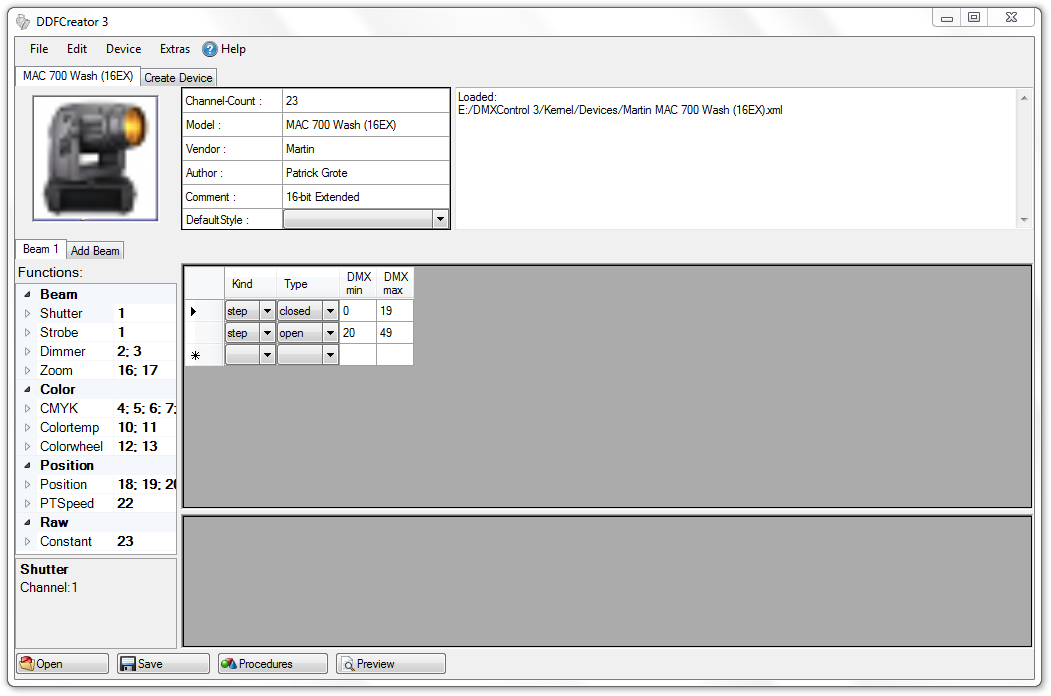
Task: Expand the Shutter function tree item
Action: point(28,314)
